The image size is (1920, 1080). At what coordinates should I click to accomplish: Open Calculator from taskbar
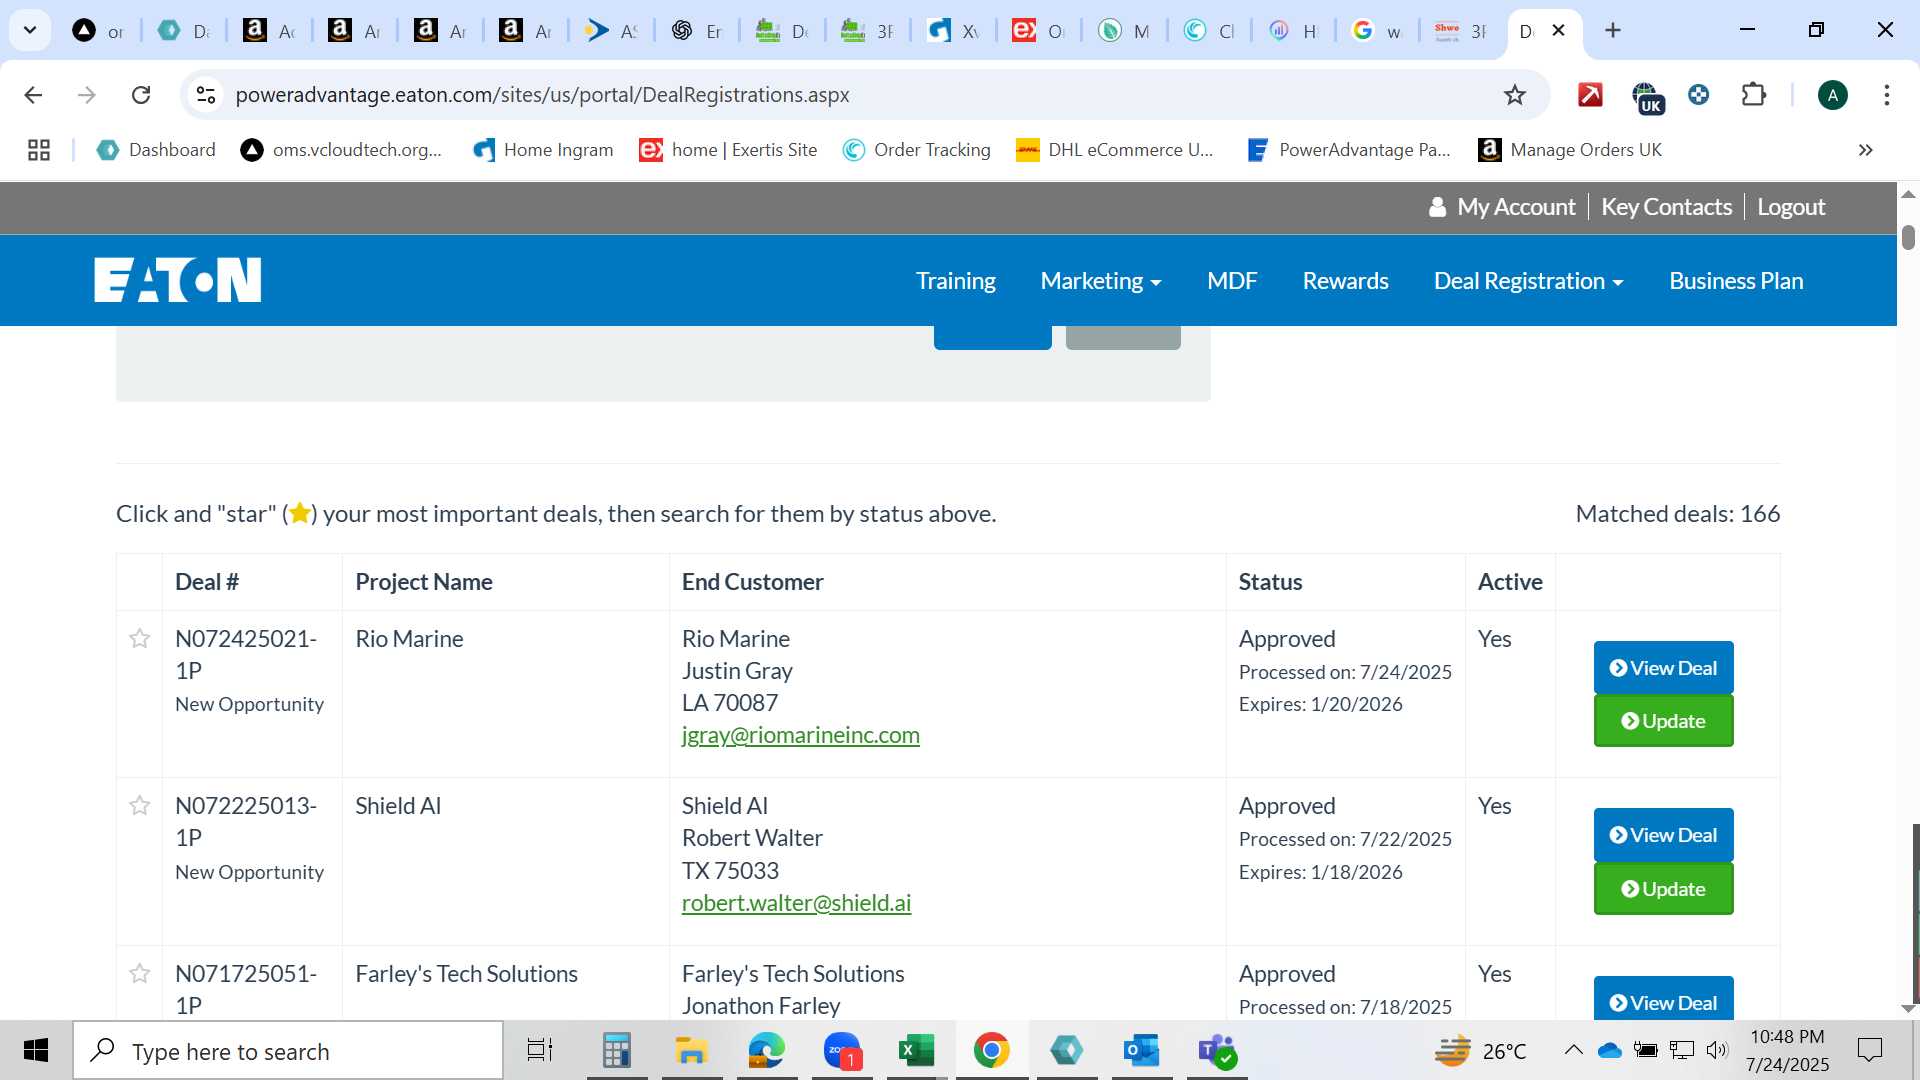click(617, 1050)
